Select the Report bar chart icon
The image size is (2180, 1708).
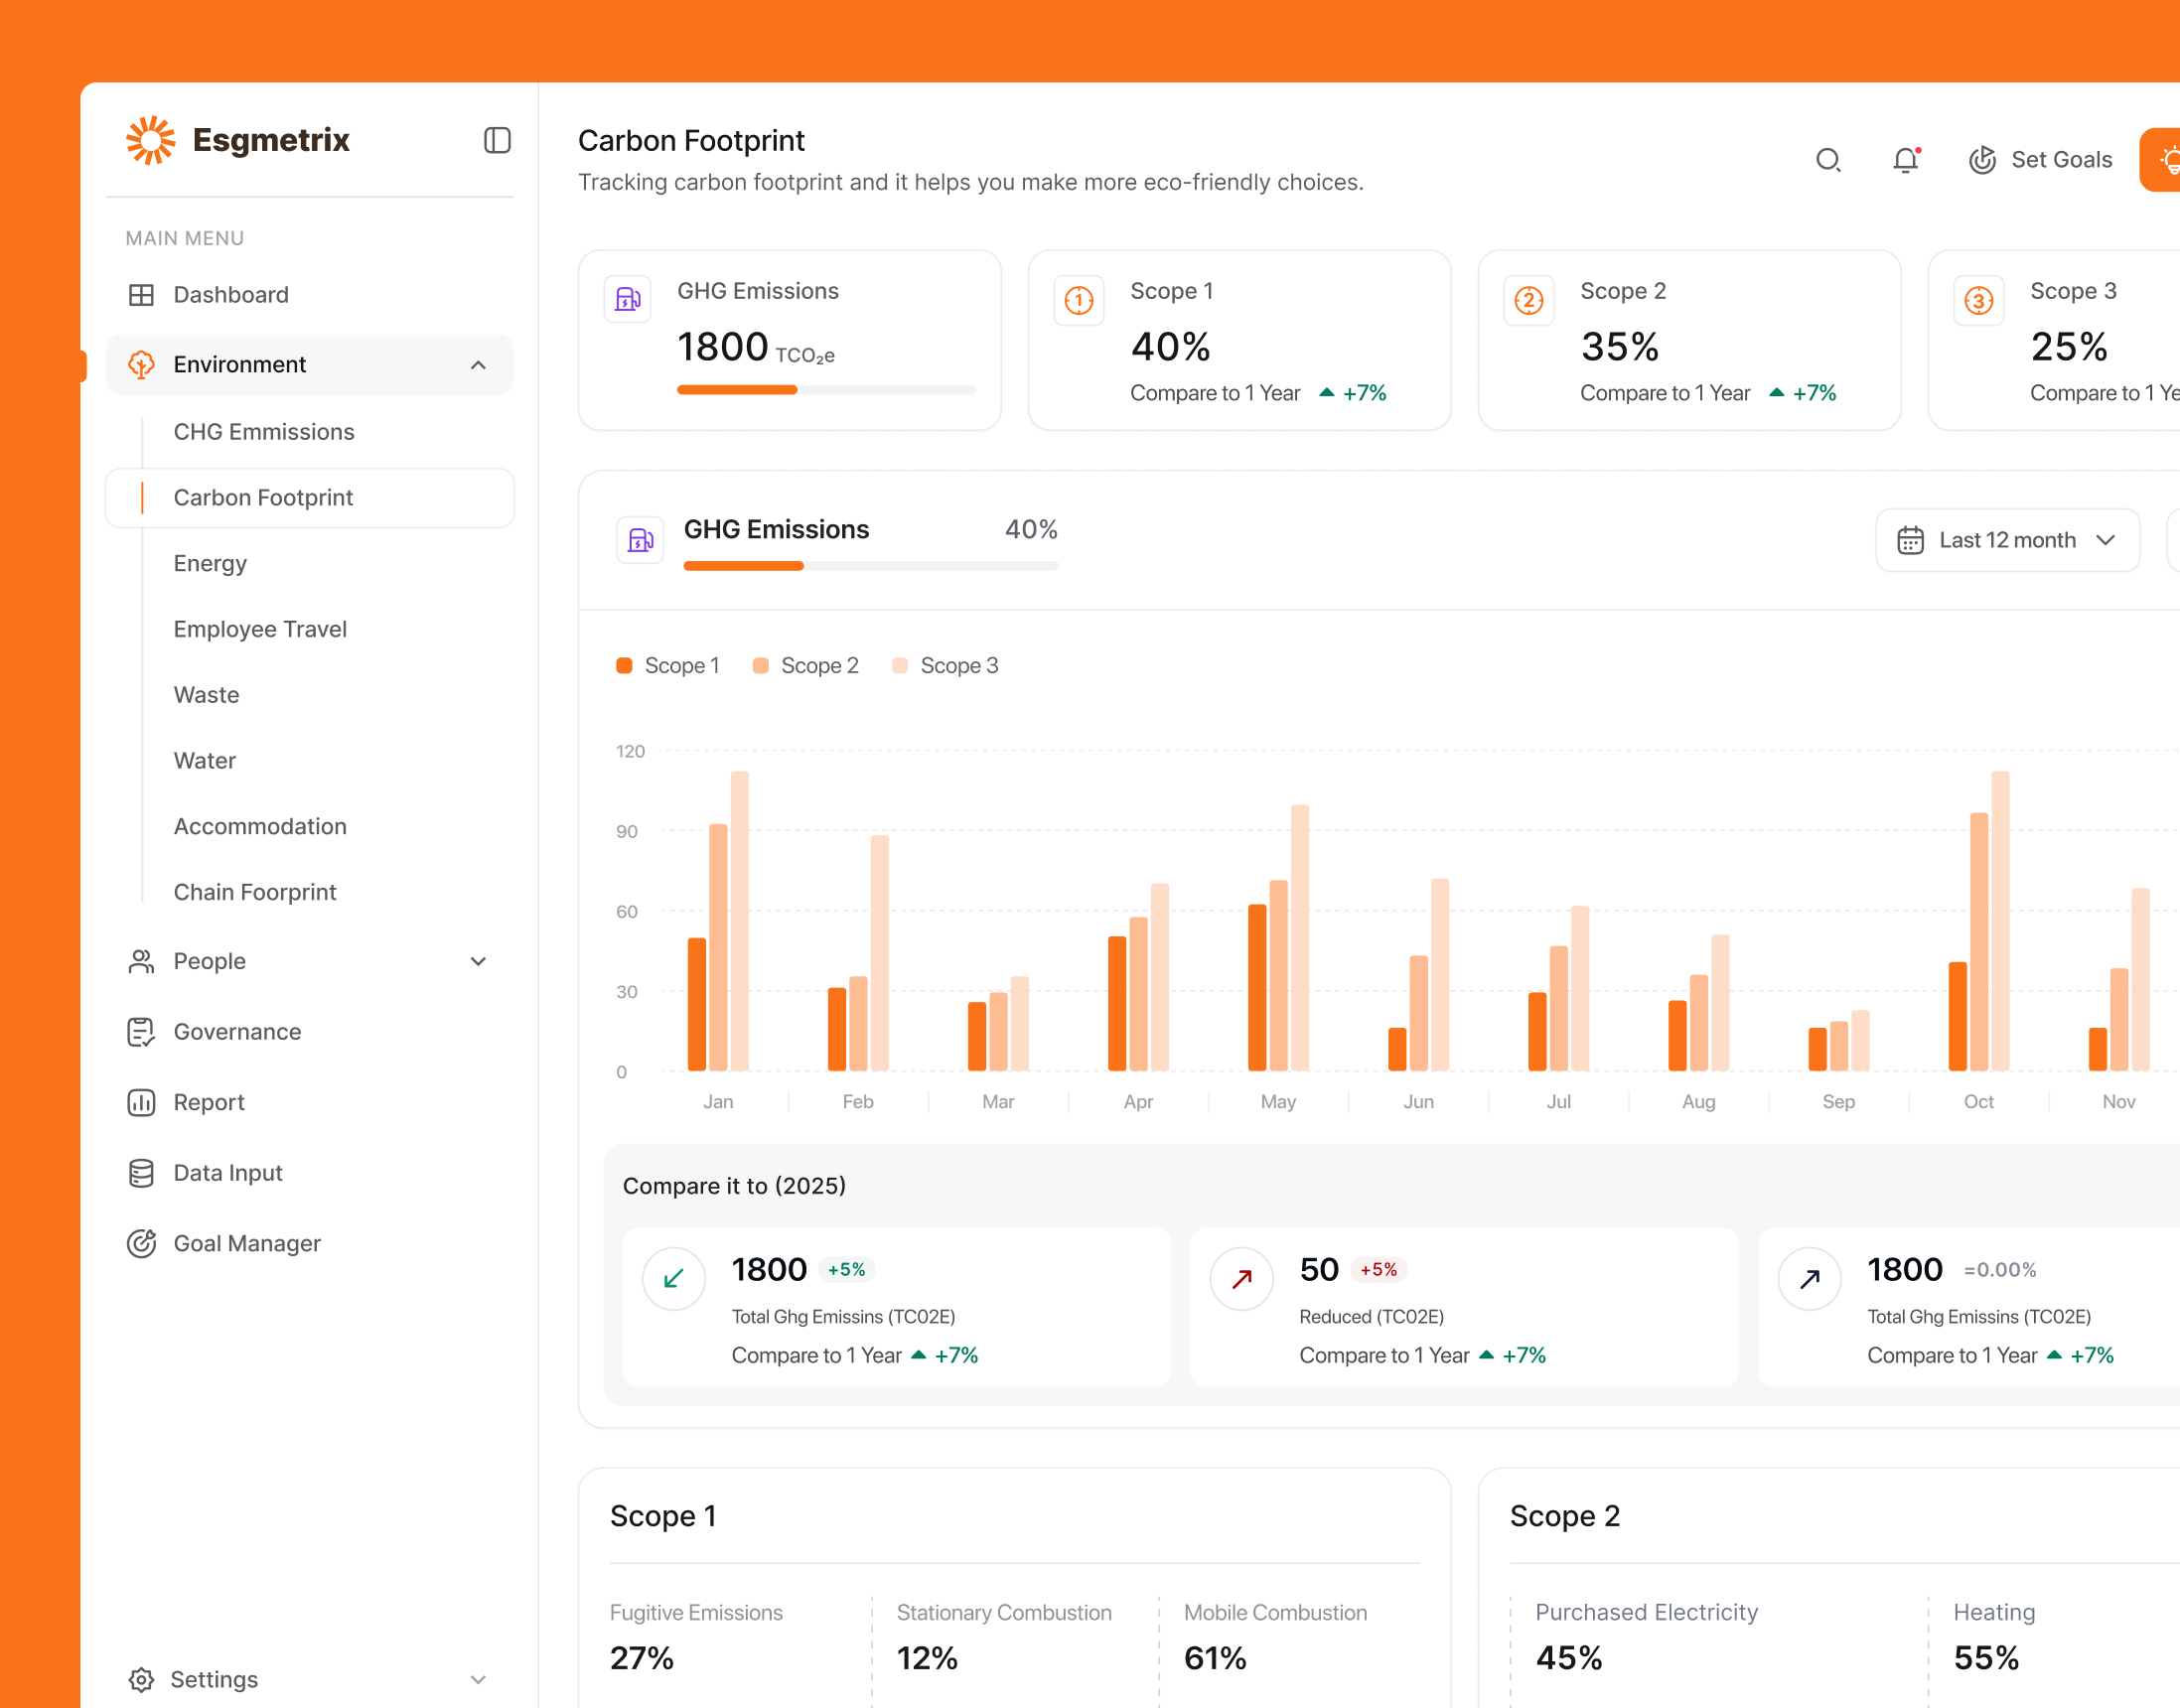(141, 1102)
